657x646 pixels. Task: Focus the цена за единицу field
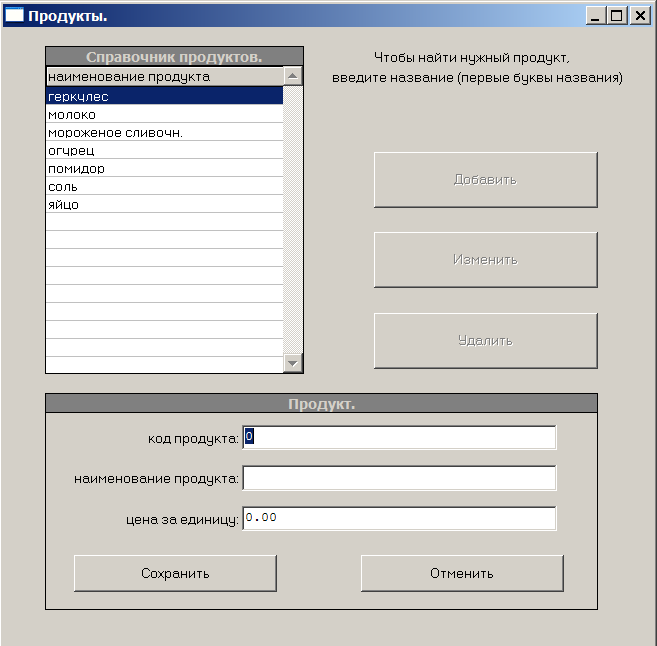pyautogui.click(x=399, y=518)
